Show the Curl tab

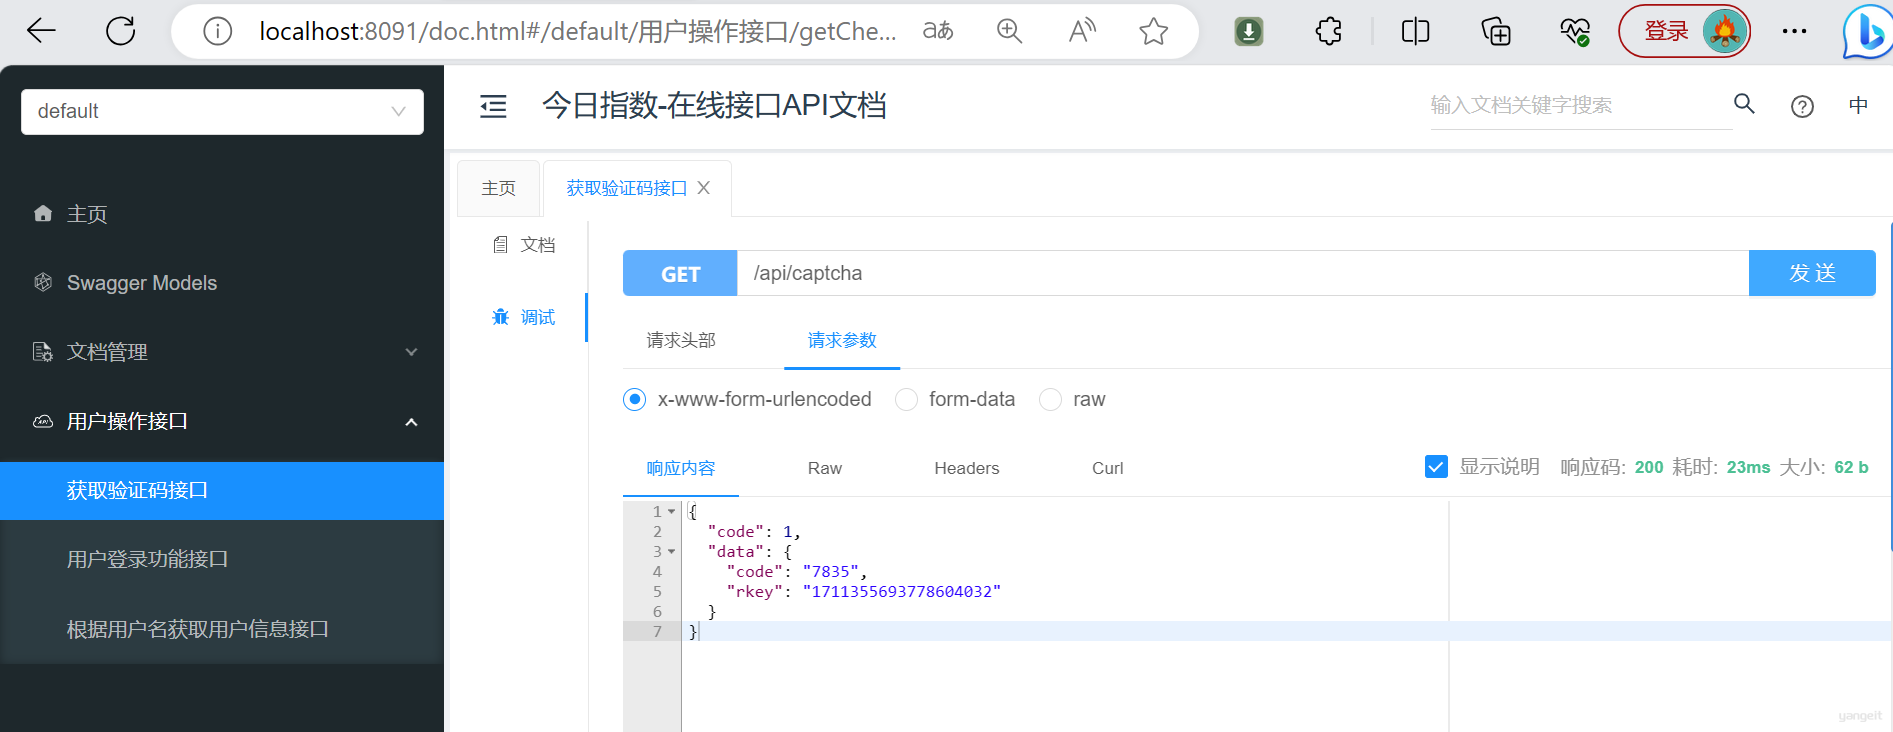coord(1108,468)
